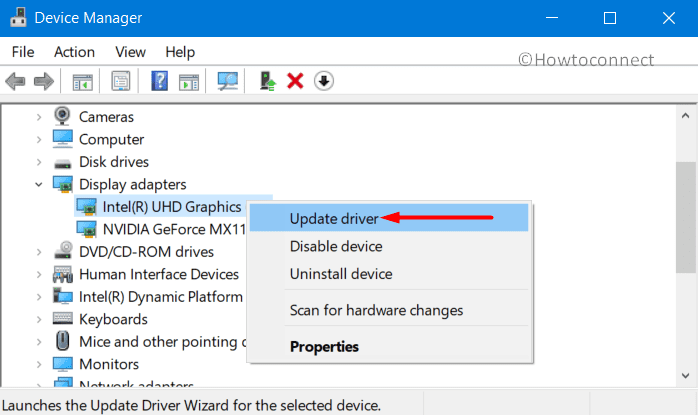Click the NVIDIA GeForce adapter icon
This screenshot has width=698, height=415.
pyautogui.click(x=86, y=229)
